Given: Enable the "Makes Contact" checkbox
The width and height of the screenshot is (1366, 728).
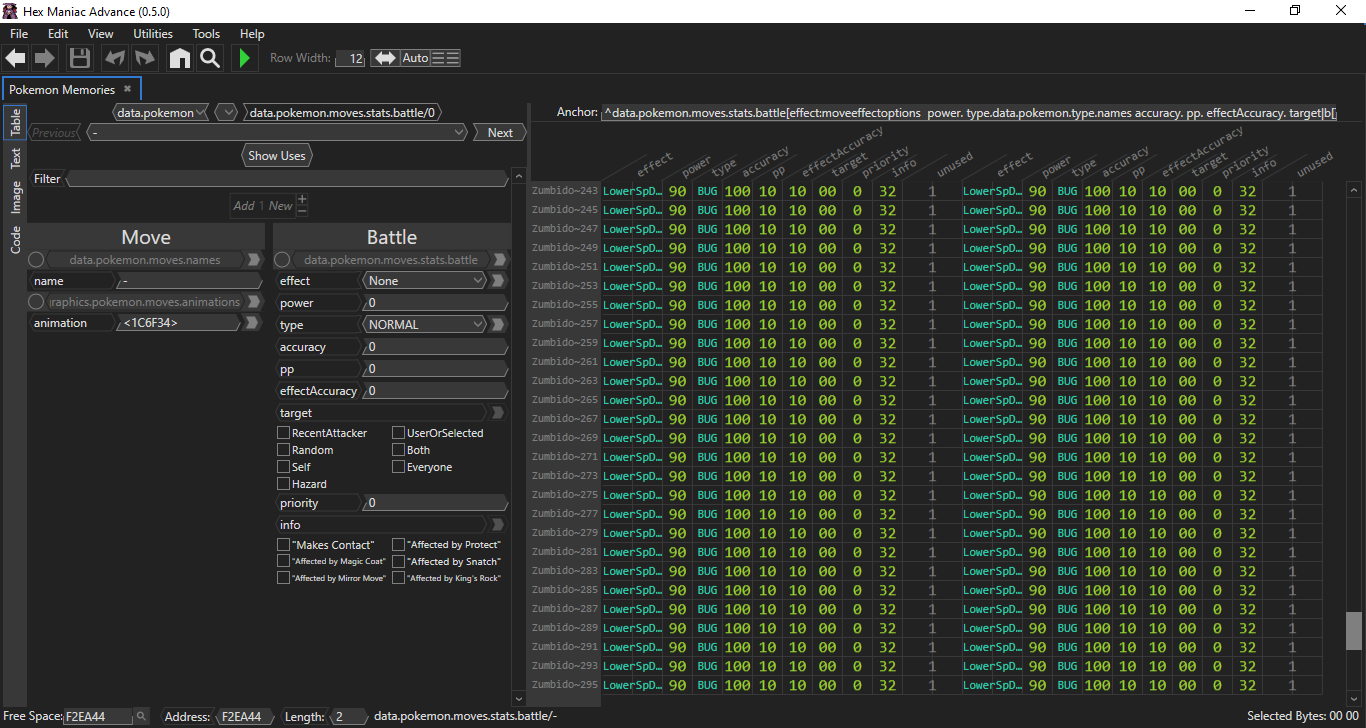Looking at the screenshot, I should [x=284, y=545].
